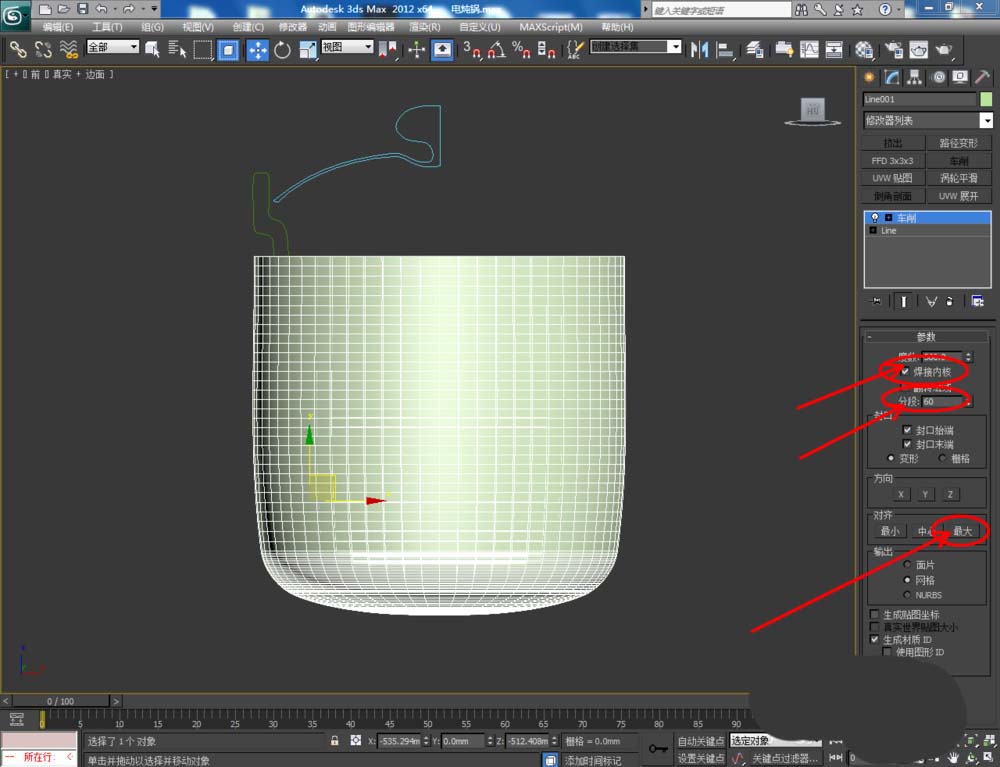Open the Utilities hammer panel
1000x767 pixels.
983,78
